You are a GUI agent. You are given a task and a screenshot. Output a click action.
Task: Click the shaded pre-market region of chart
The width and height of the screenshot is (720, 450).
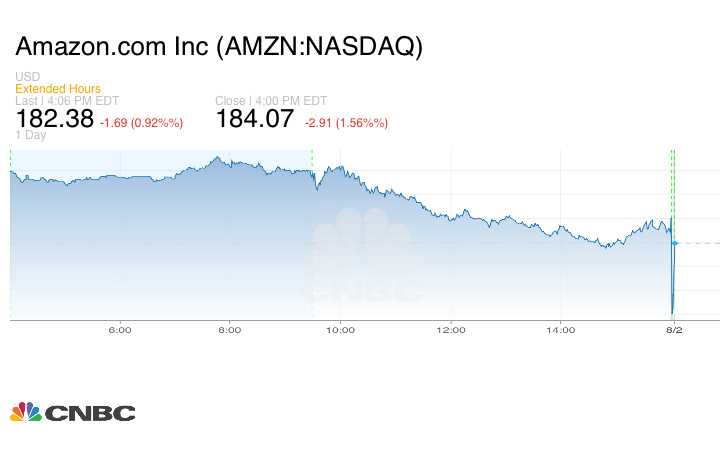[x=160, y=250]
